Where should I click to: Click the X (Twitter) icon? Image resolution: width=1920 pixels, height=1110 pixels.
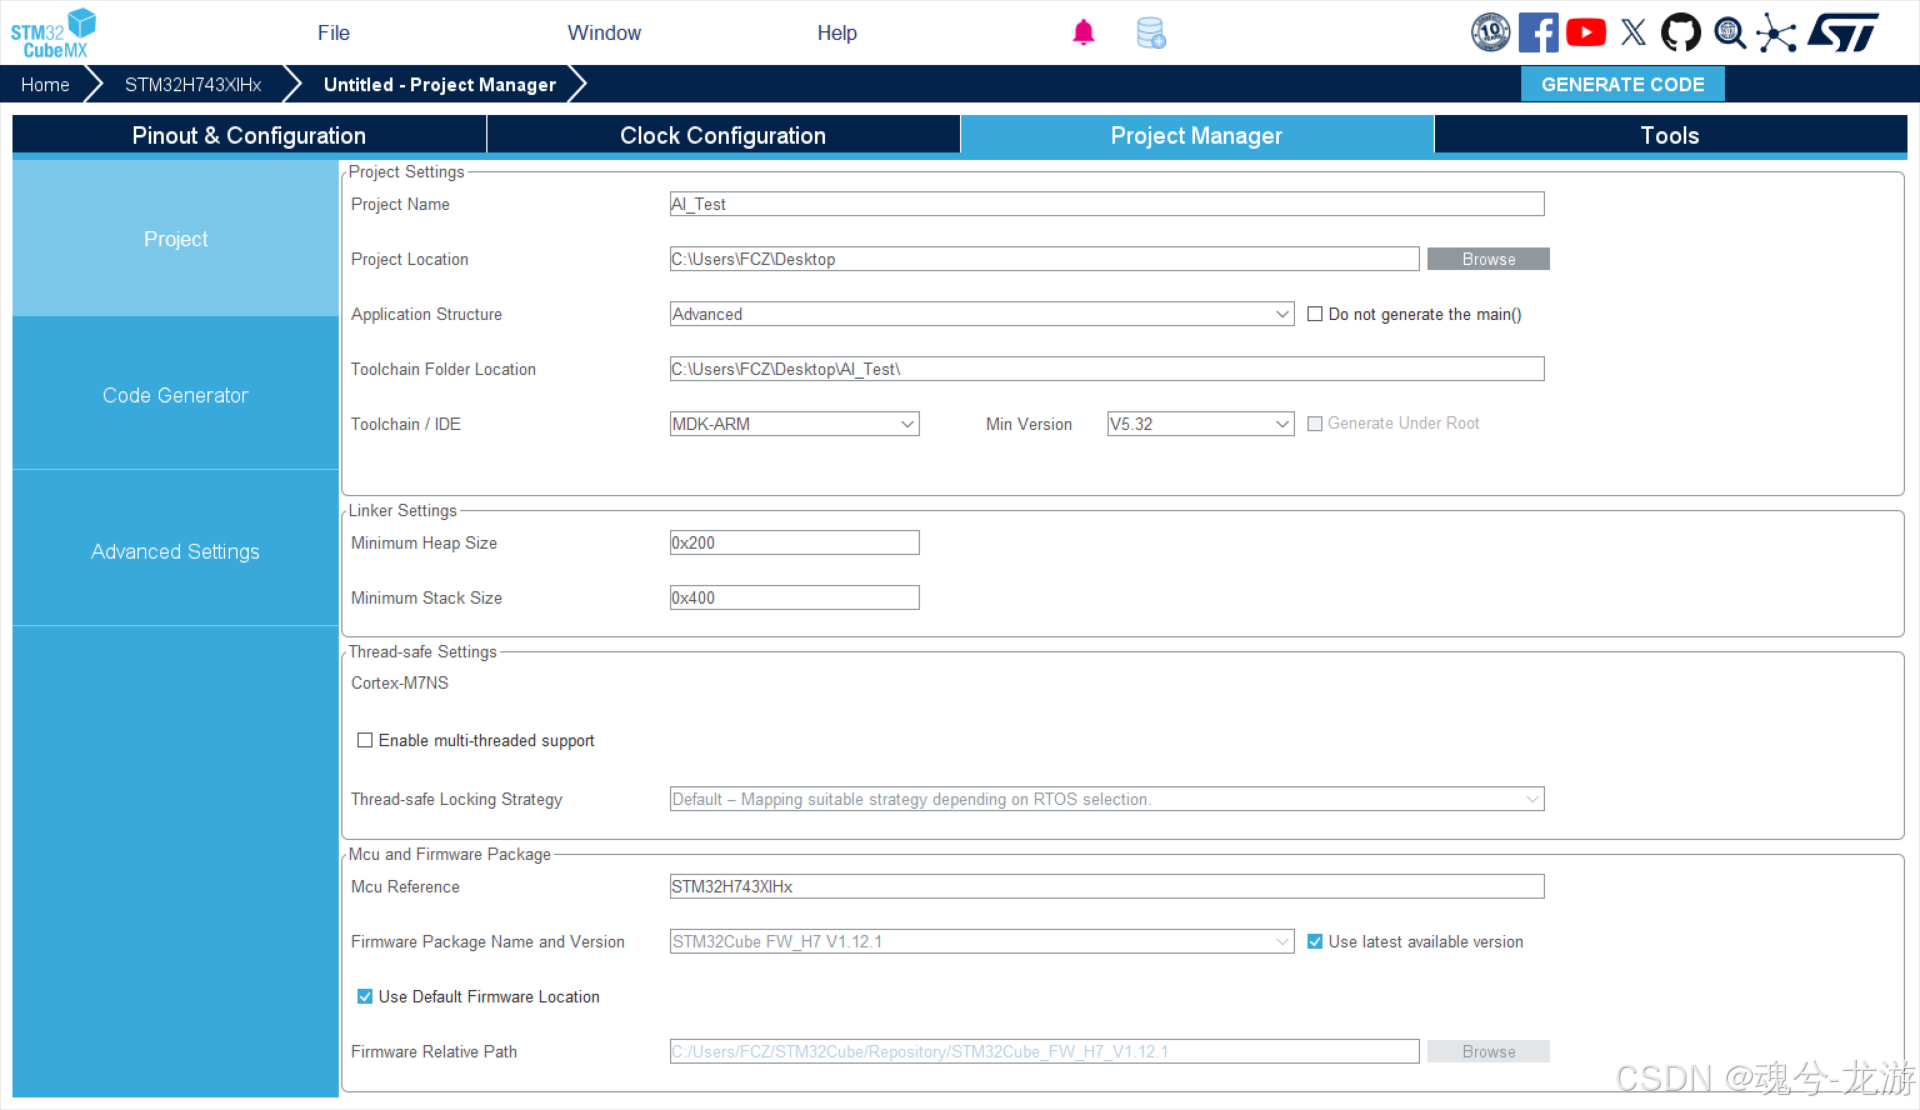point(1633,32)
